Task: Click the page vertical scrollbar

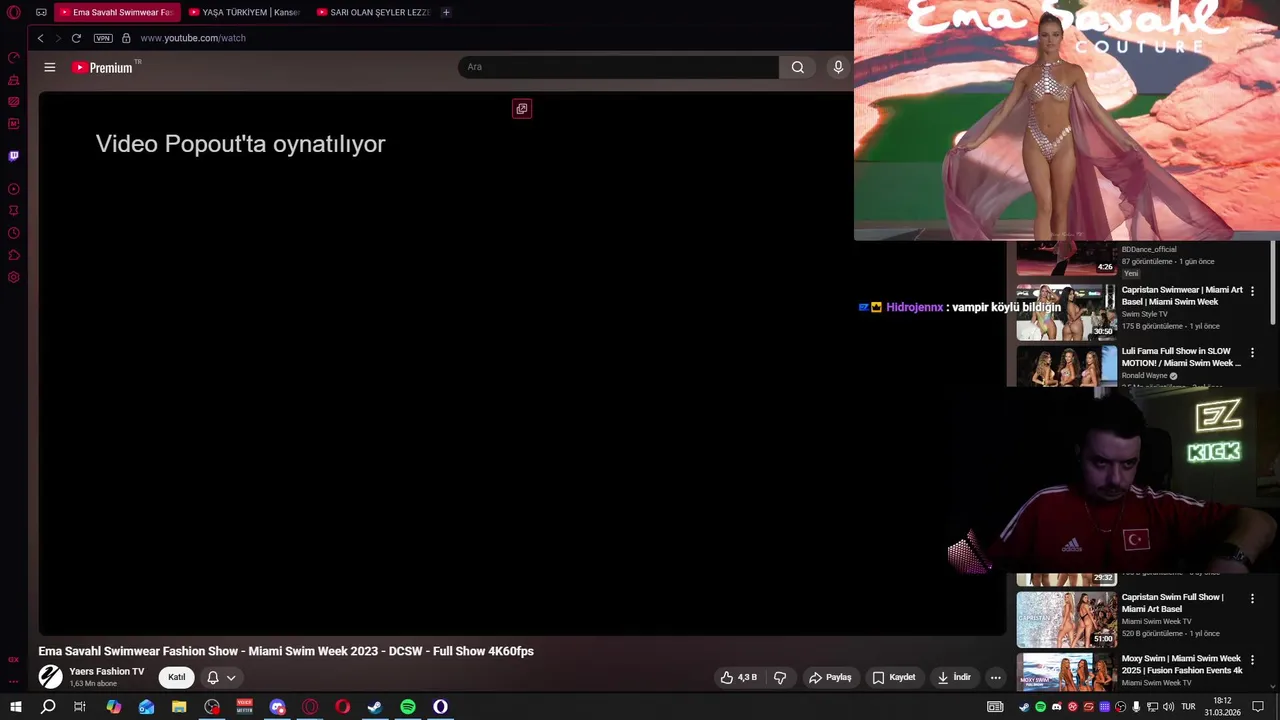Action: click(1274, 282)
